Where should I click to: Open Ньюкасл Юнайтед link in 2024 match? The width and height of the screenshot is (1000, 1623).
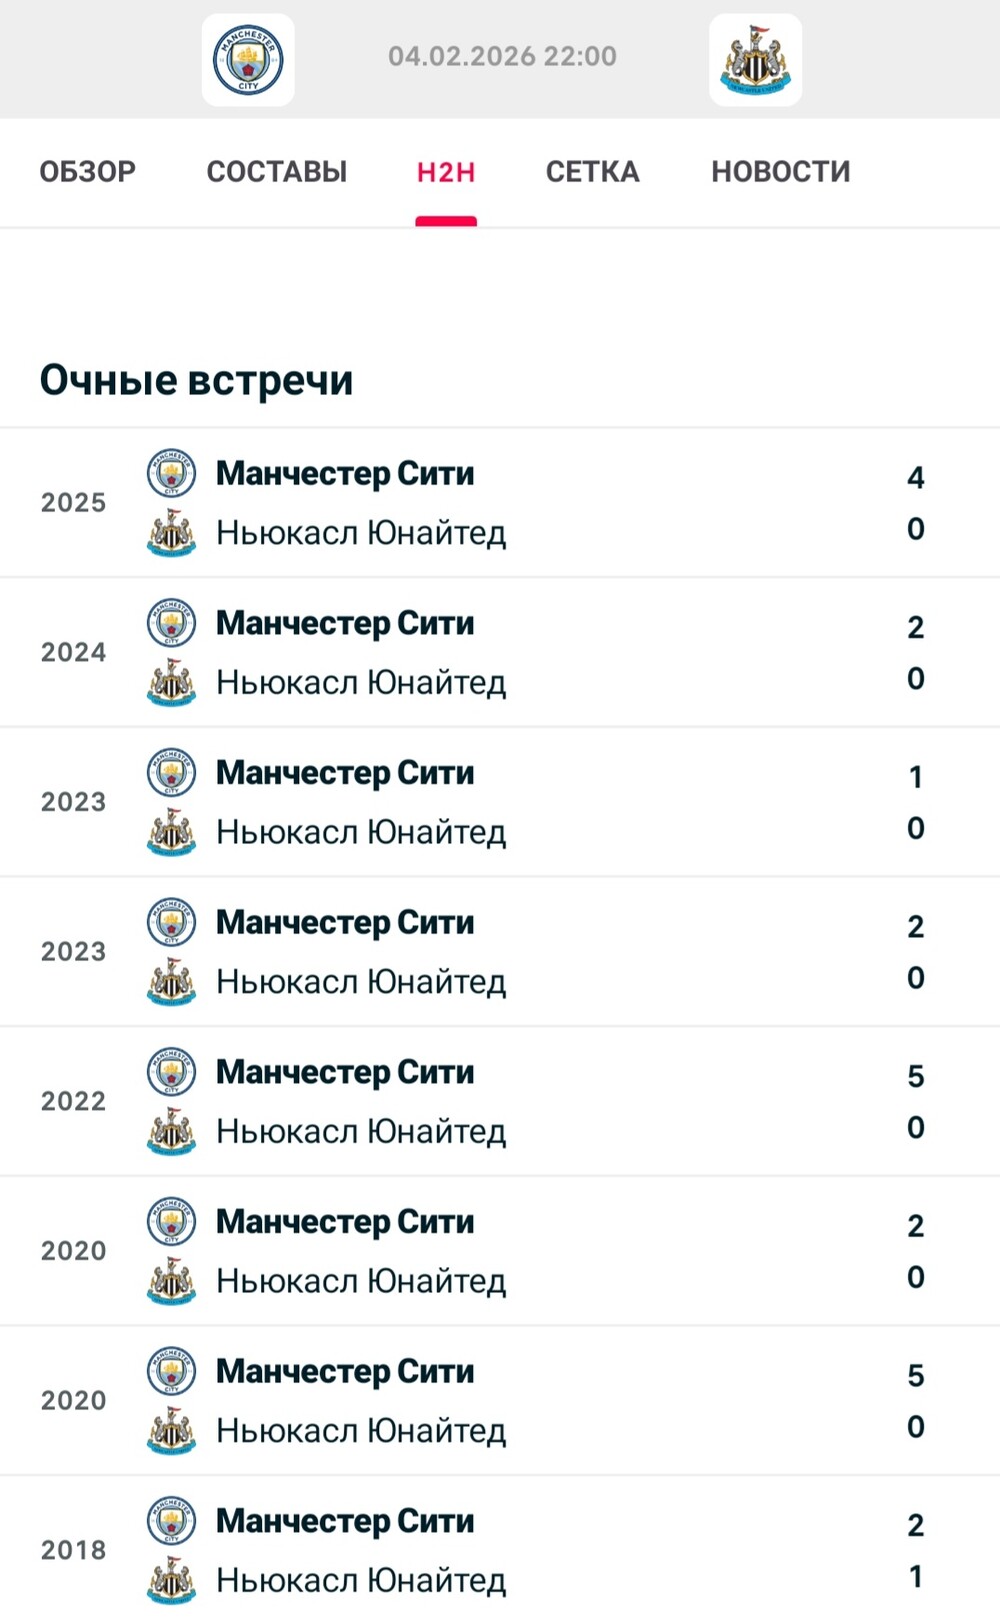coord(361,683)
